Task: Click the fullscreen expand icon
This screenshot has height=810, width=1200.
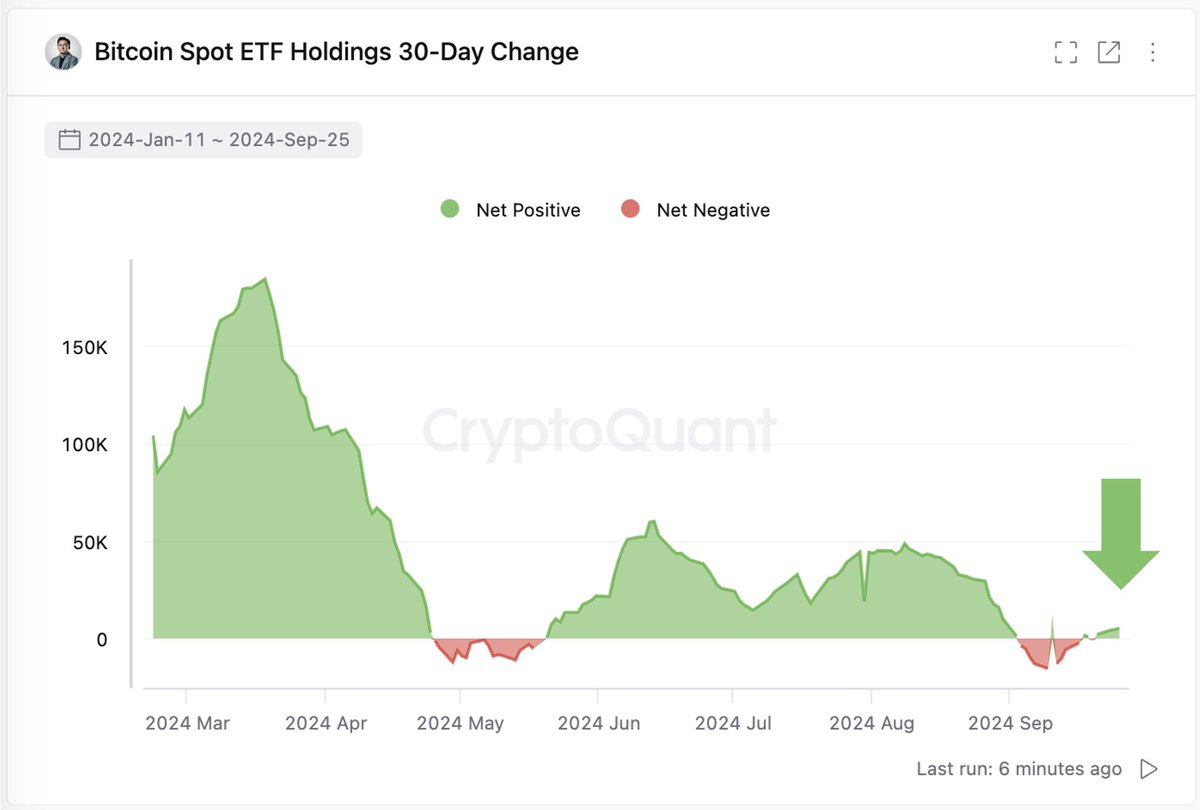Action: [1066, 53]
